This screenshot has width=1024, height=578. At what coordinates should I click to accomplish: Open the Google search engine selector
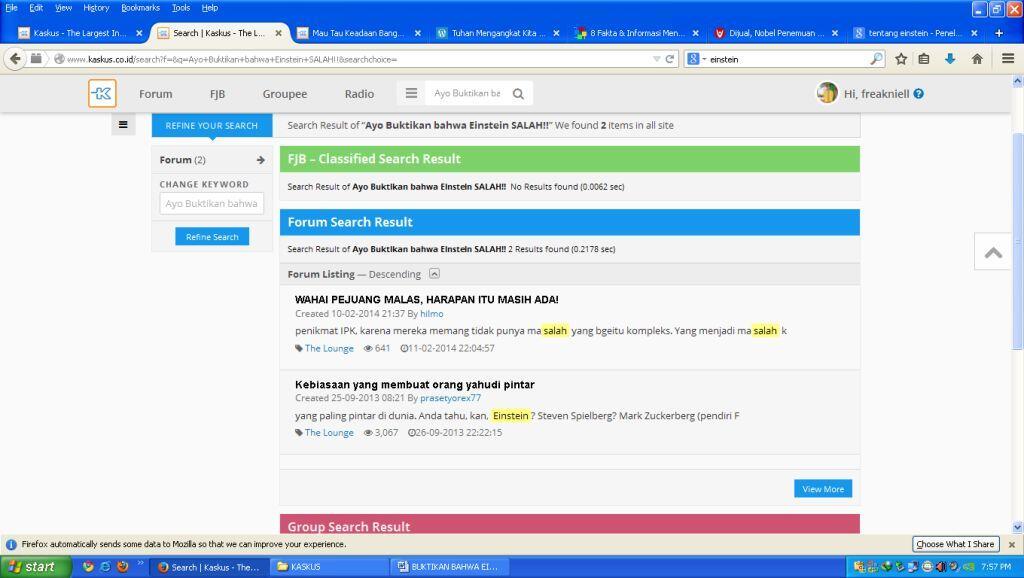point(696,59)
